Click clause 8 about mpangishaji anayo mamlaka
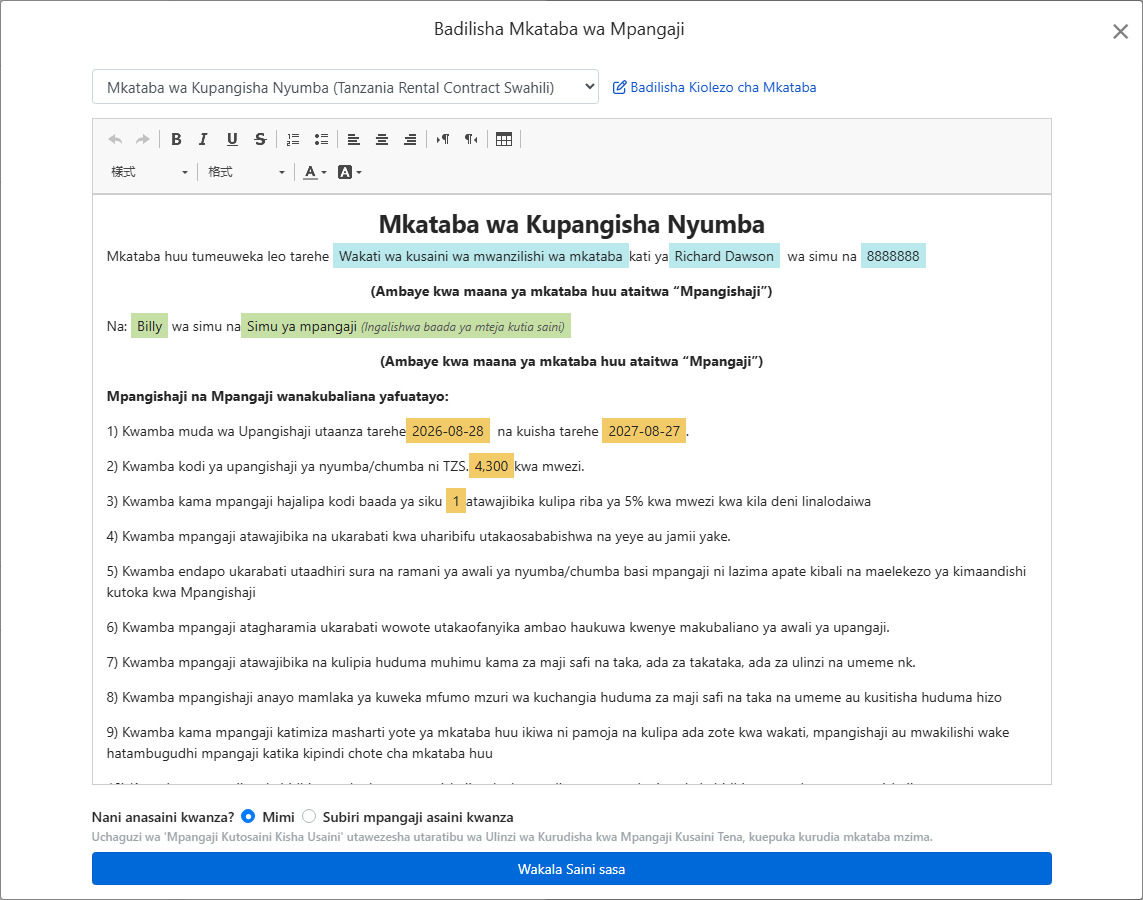The image size is (1143, 900). 554,697
